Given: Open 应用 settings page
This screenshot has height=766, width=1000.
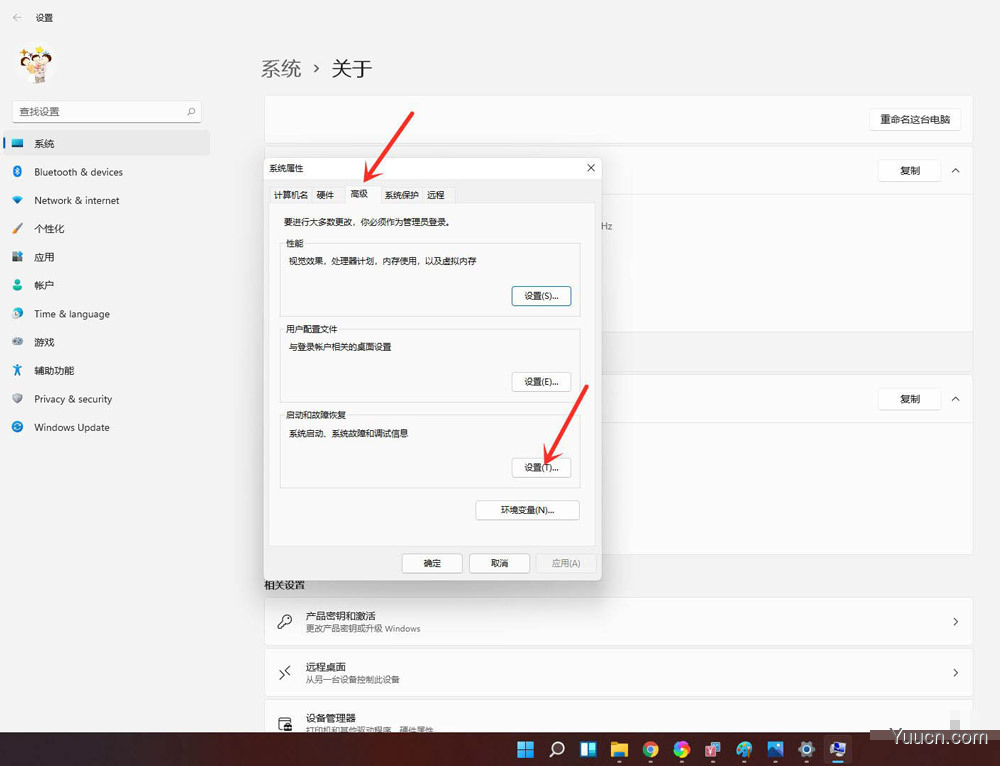Looking at the screenshot, I should pos(107,257).
